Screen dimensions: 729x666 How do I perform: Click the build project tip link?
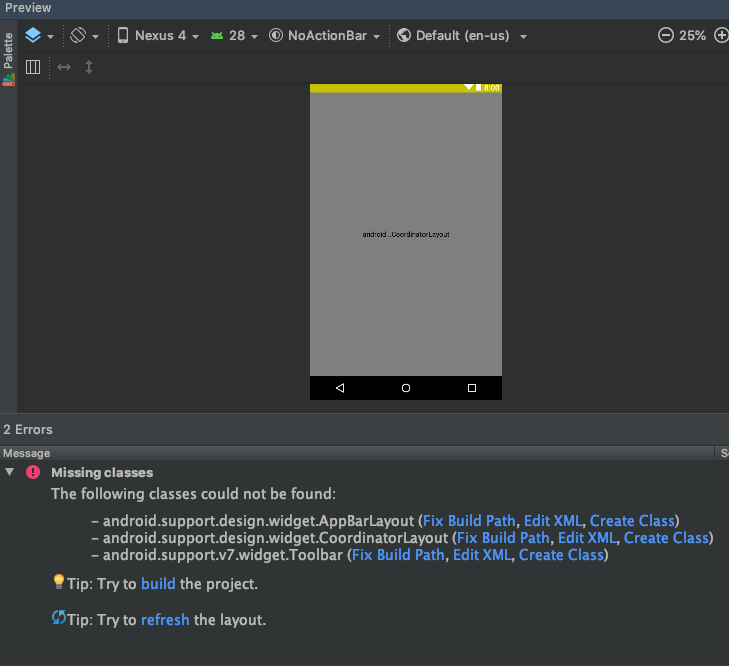point(158,584)
